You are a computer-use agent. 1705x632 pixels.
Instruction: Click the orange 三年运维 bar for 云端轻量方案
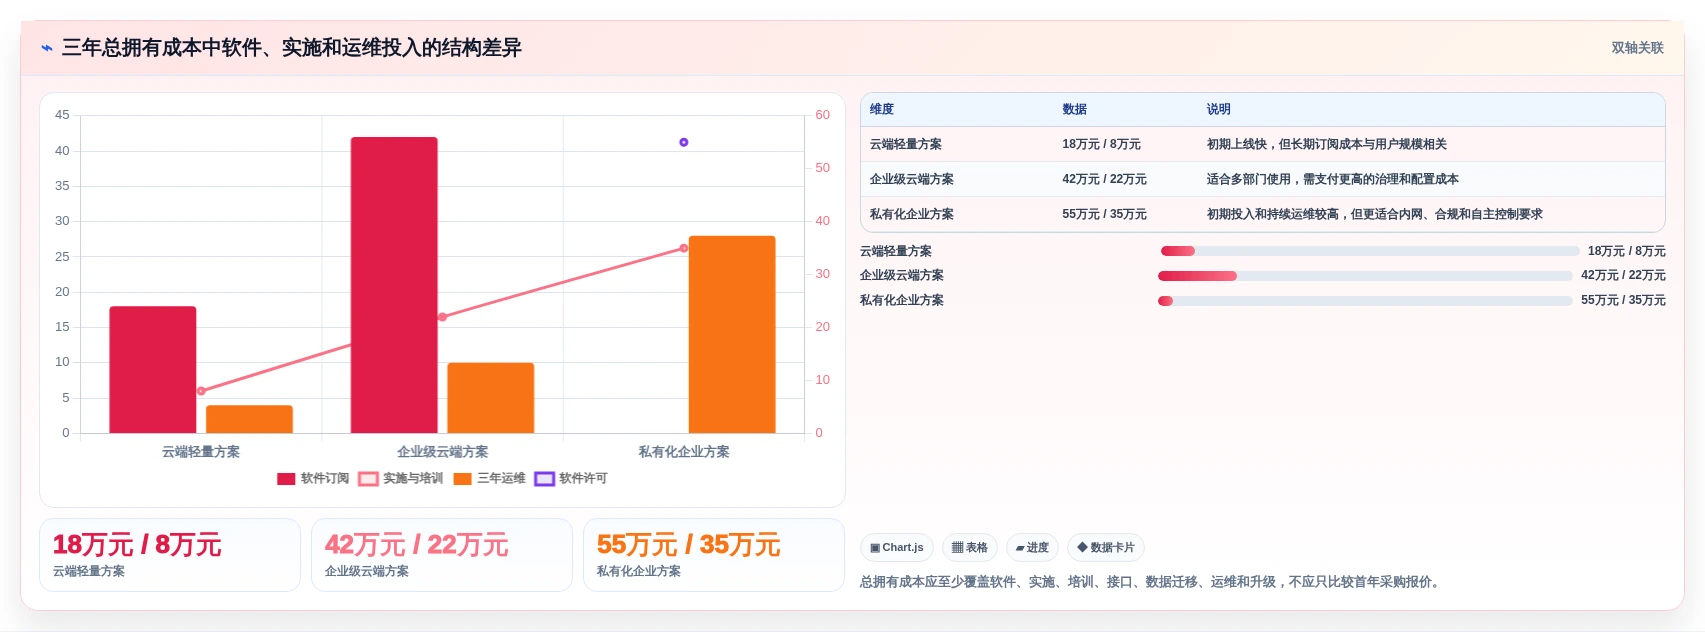(249, 419)
